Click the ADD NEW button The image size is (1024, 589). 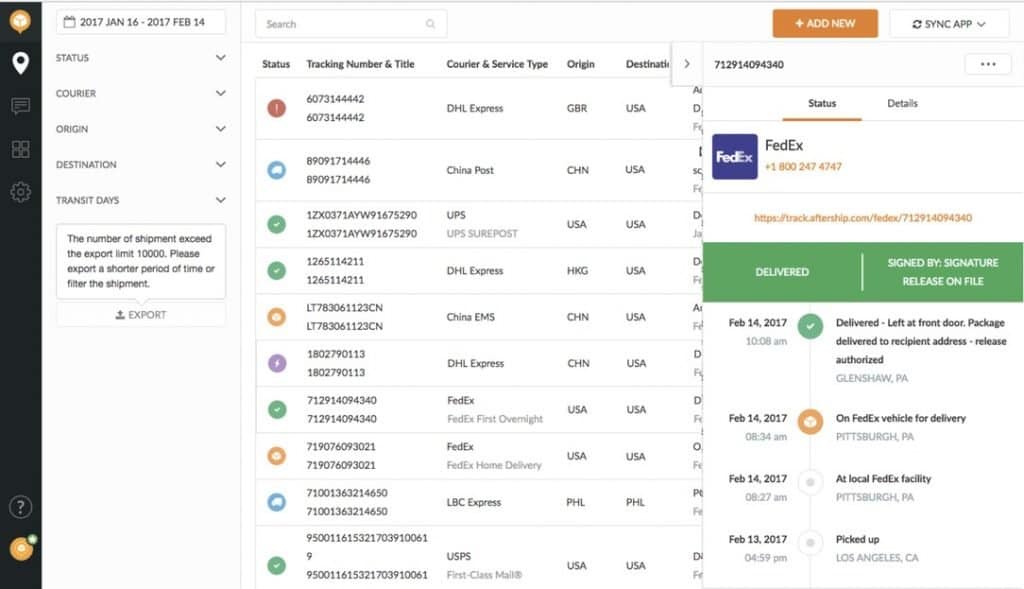(x=825, y=24)
